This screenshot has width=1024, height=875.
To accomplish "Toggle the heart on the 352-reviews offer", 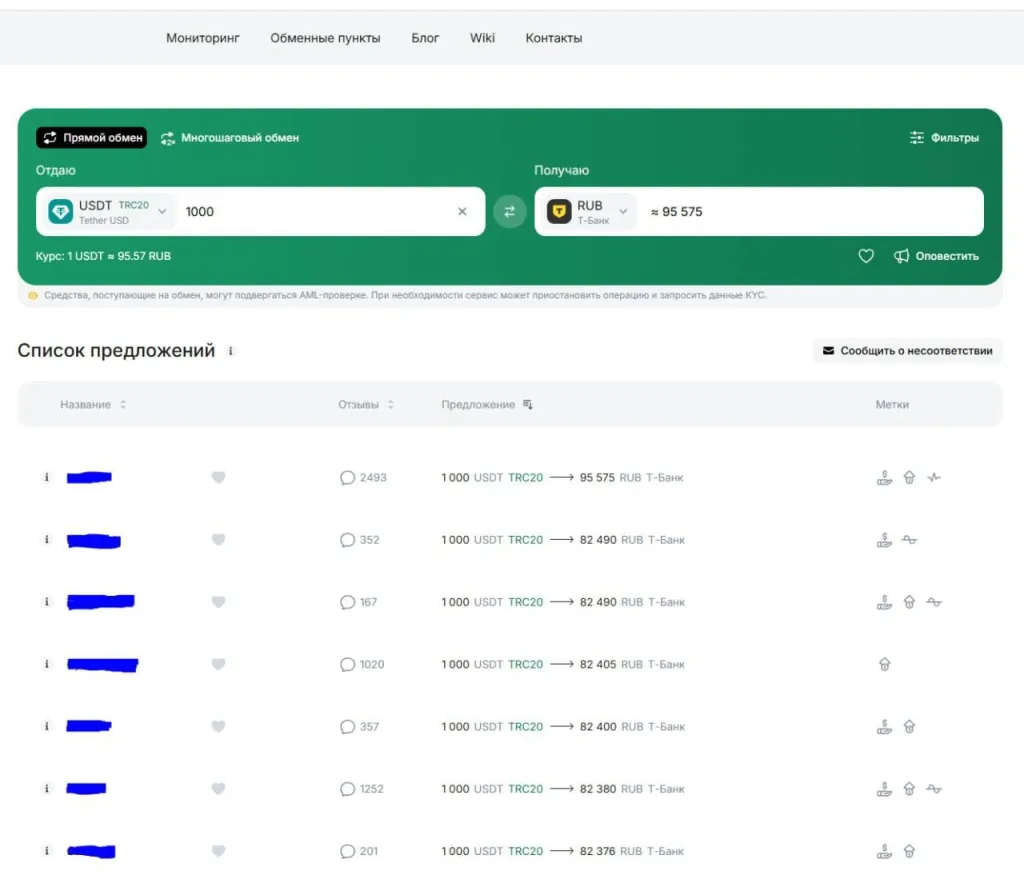I will tap(218, 540).
